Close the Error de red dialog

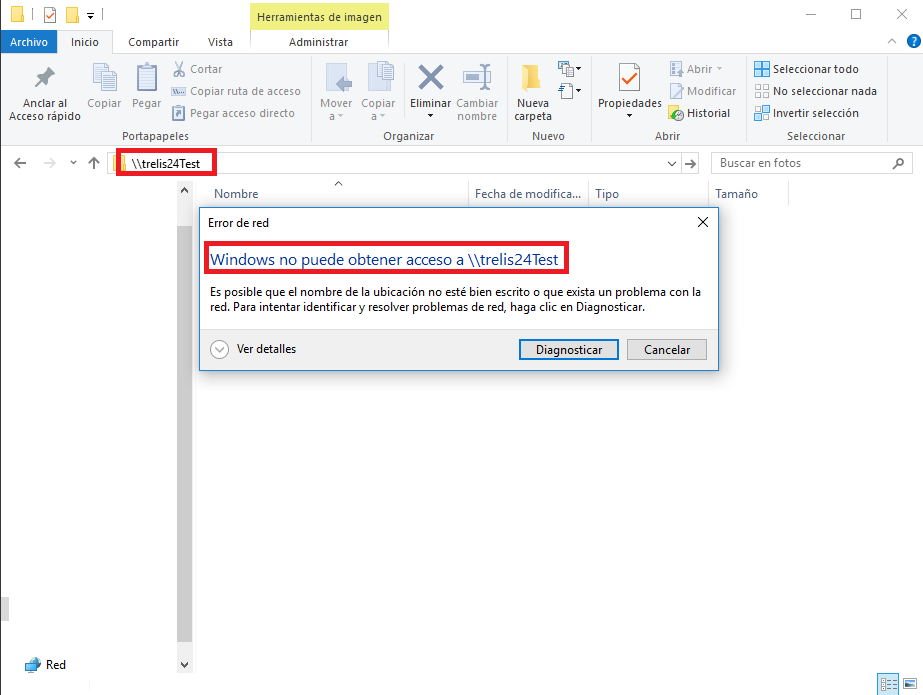pos(702,222)
